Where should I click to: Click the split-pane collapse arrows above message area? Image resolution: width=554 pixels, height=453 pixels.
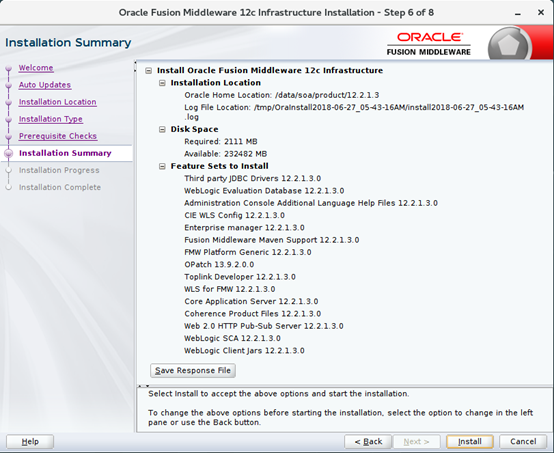coord(144,386)
